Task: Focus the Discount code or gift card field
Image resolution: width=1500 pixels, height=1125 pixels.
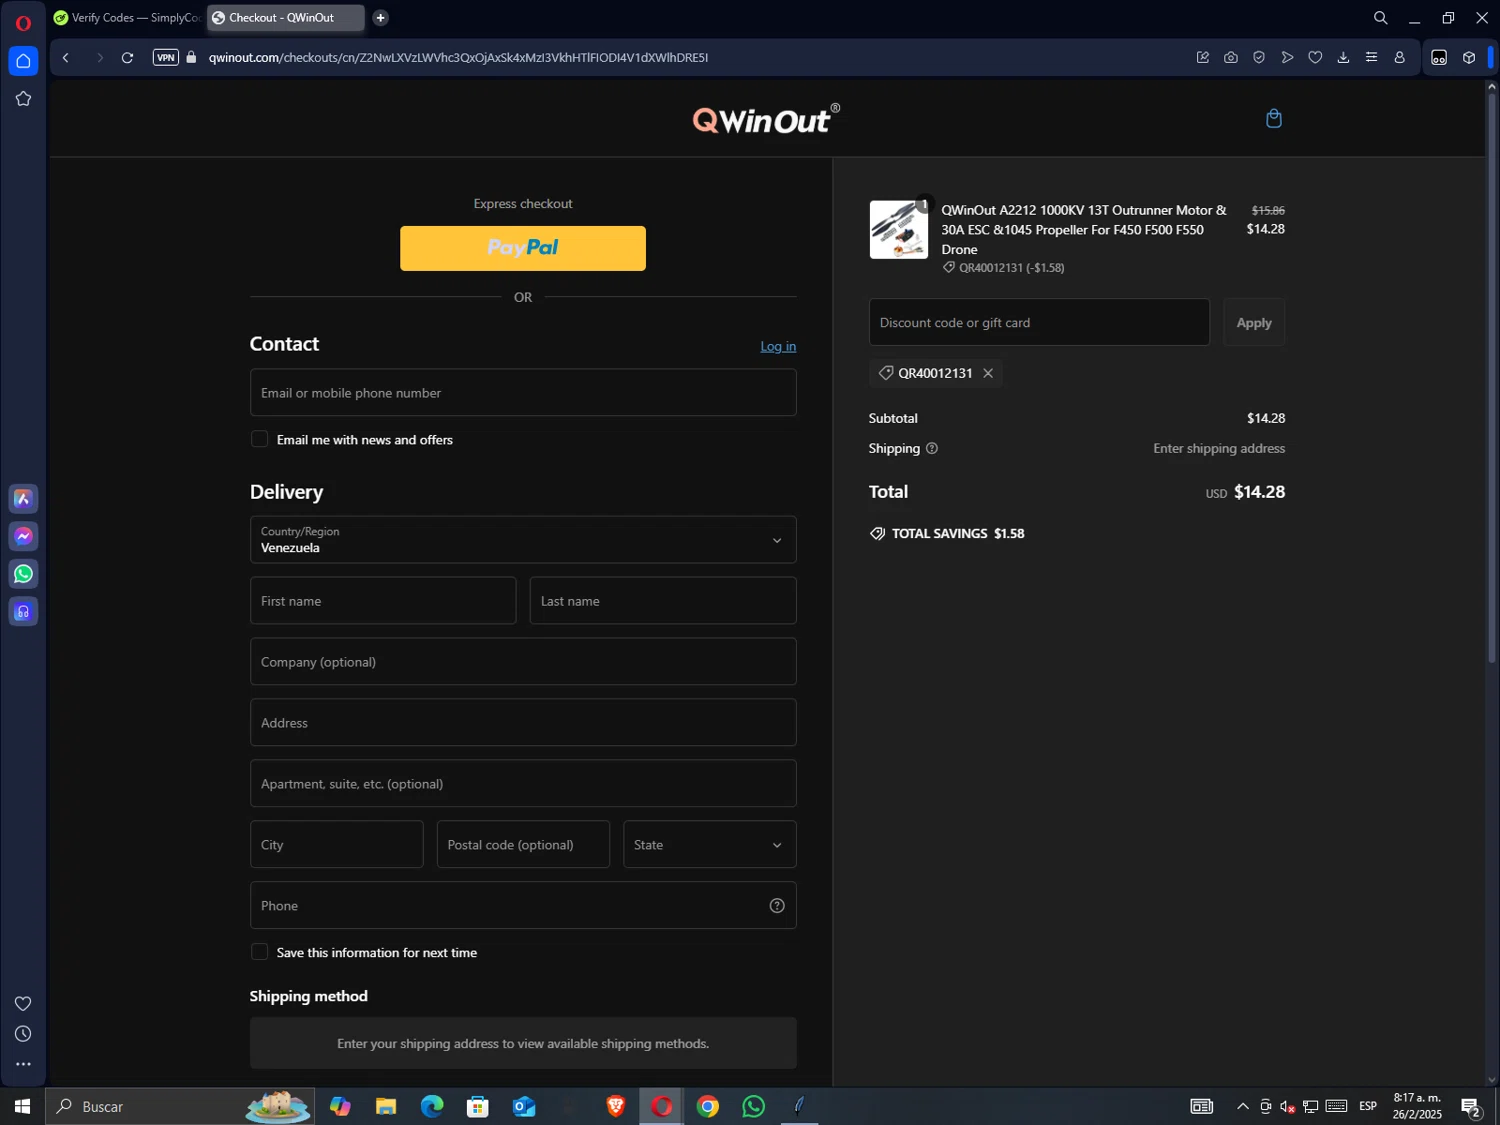Action: point(1039,323)
